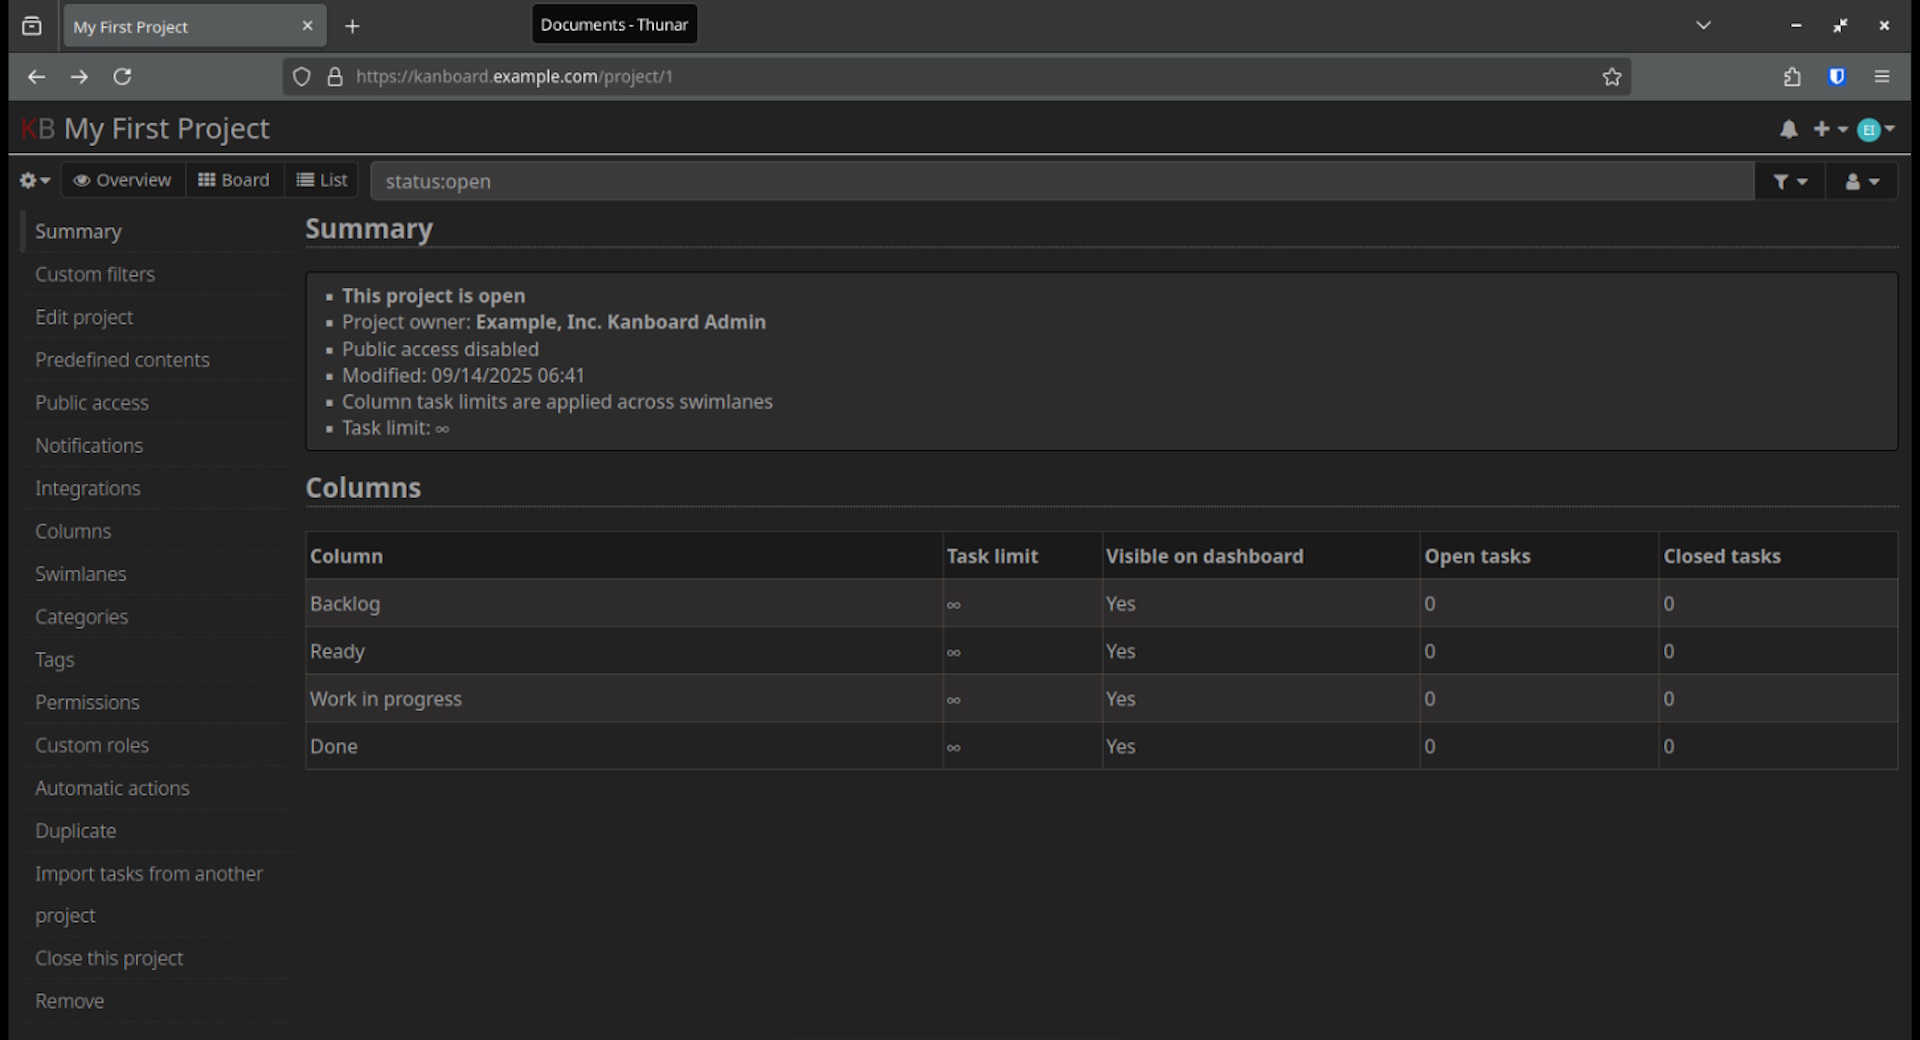Screen dimensions: 1920x1040
Task: Click the browser reload icon
Action: pos(122,77)
